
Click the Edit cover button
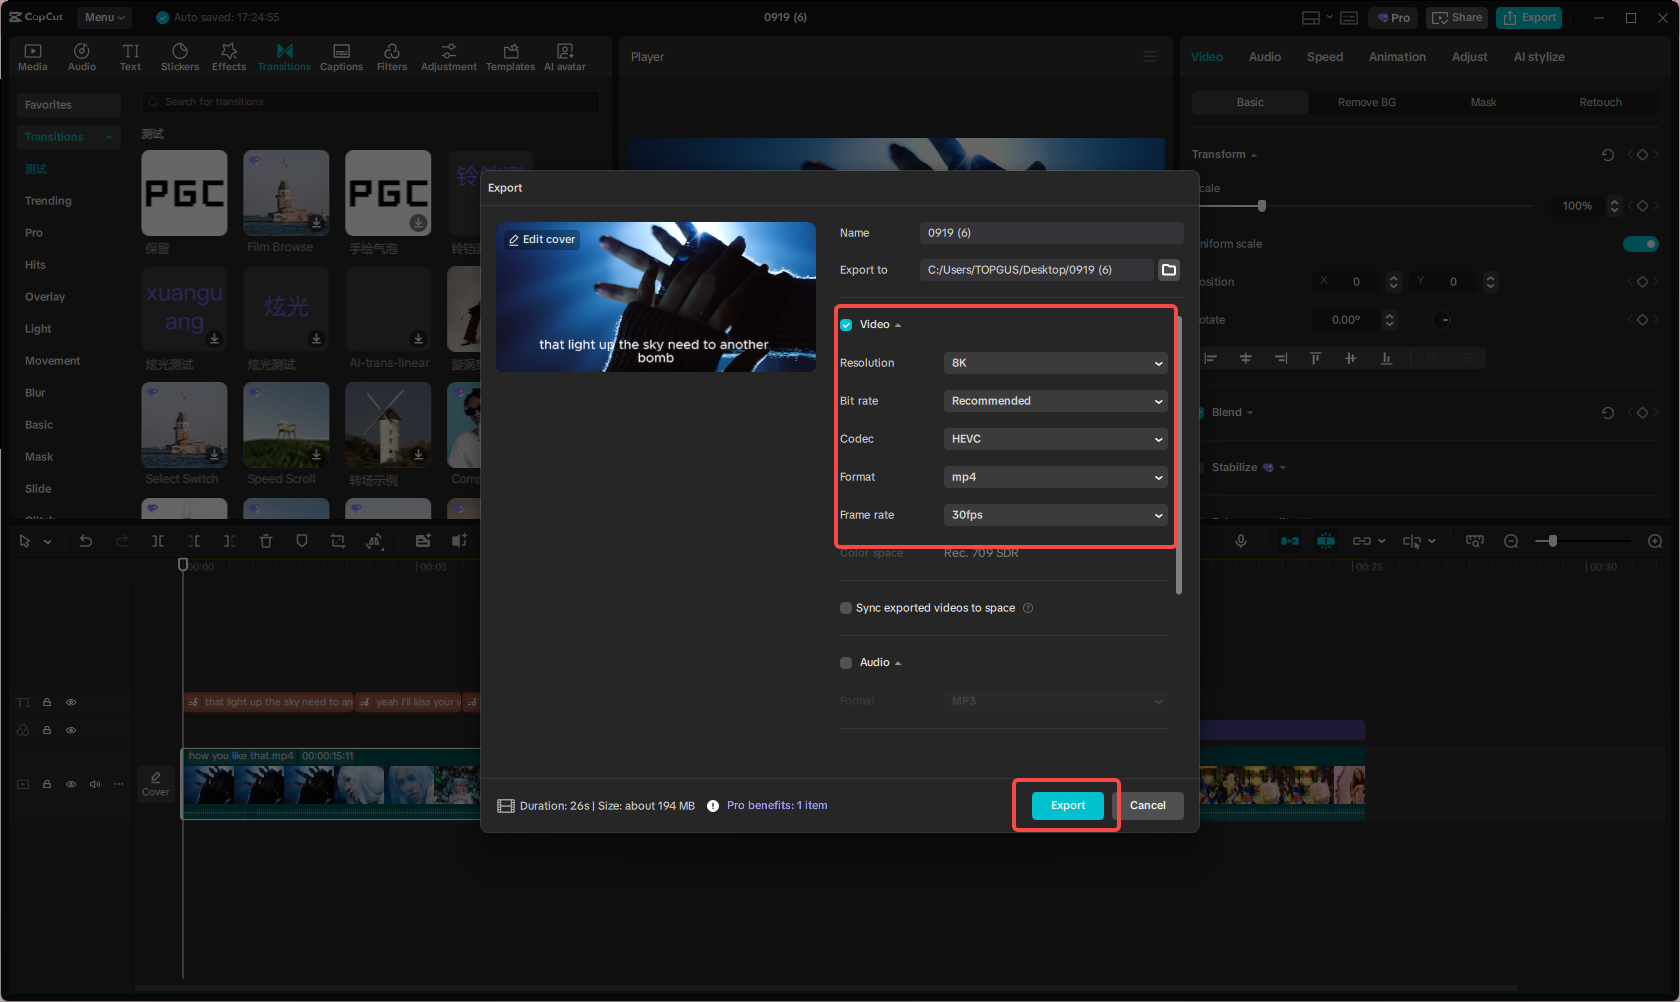(541, 239)
